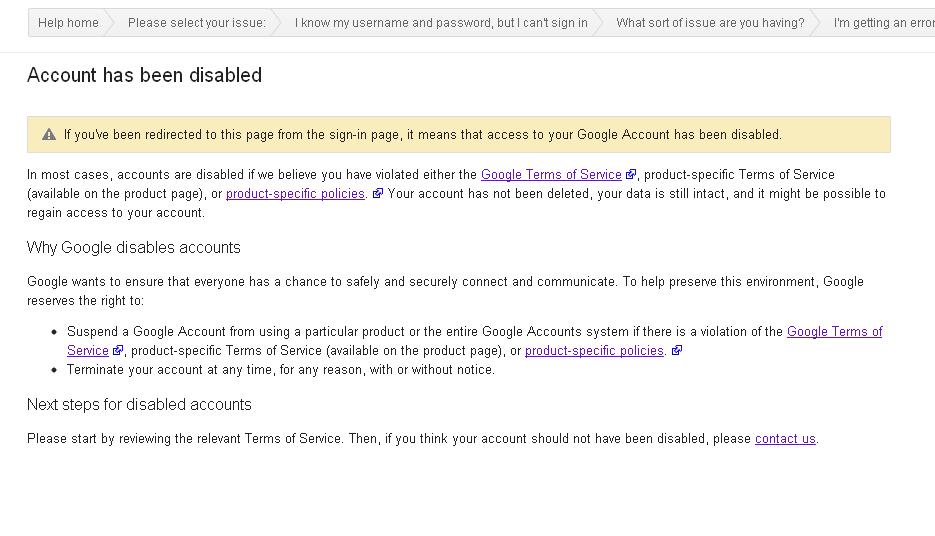The width and height of the screenshot is (935, 536).
Task: Open 'I know my username and password' breadcrumb
Action: click(441, 23)
